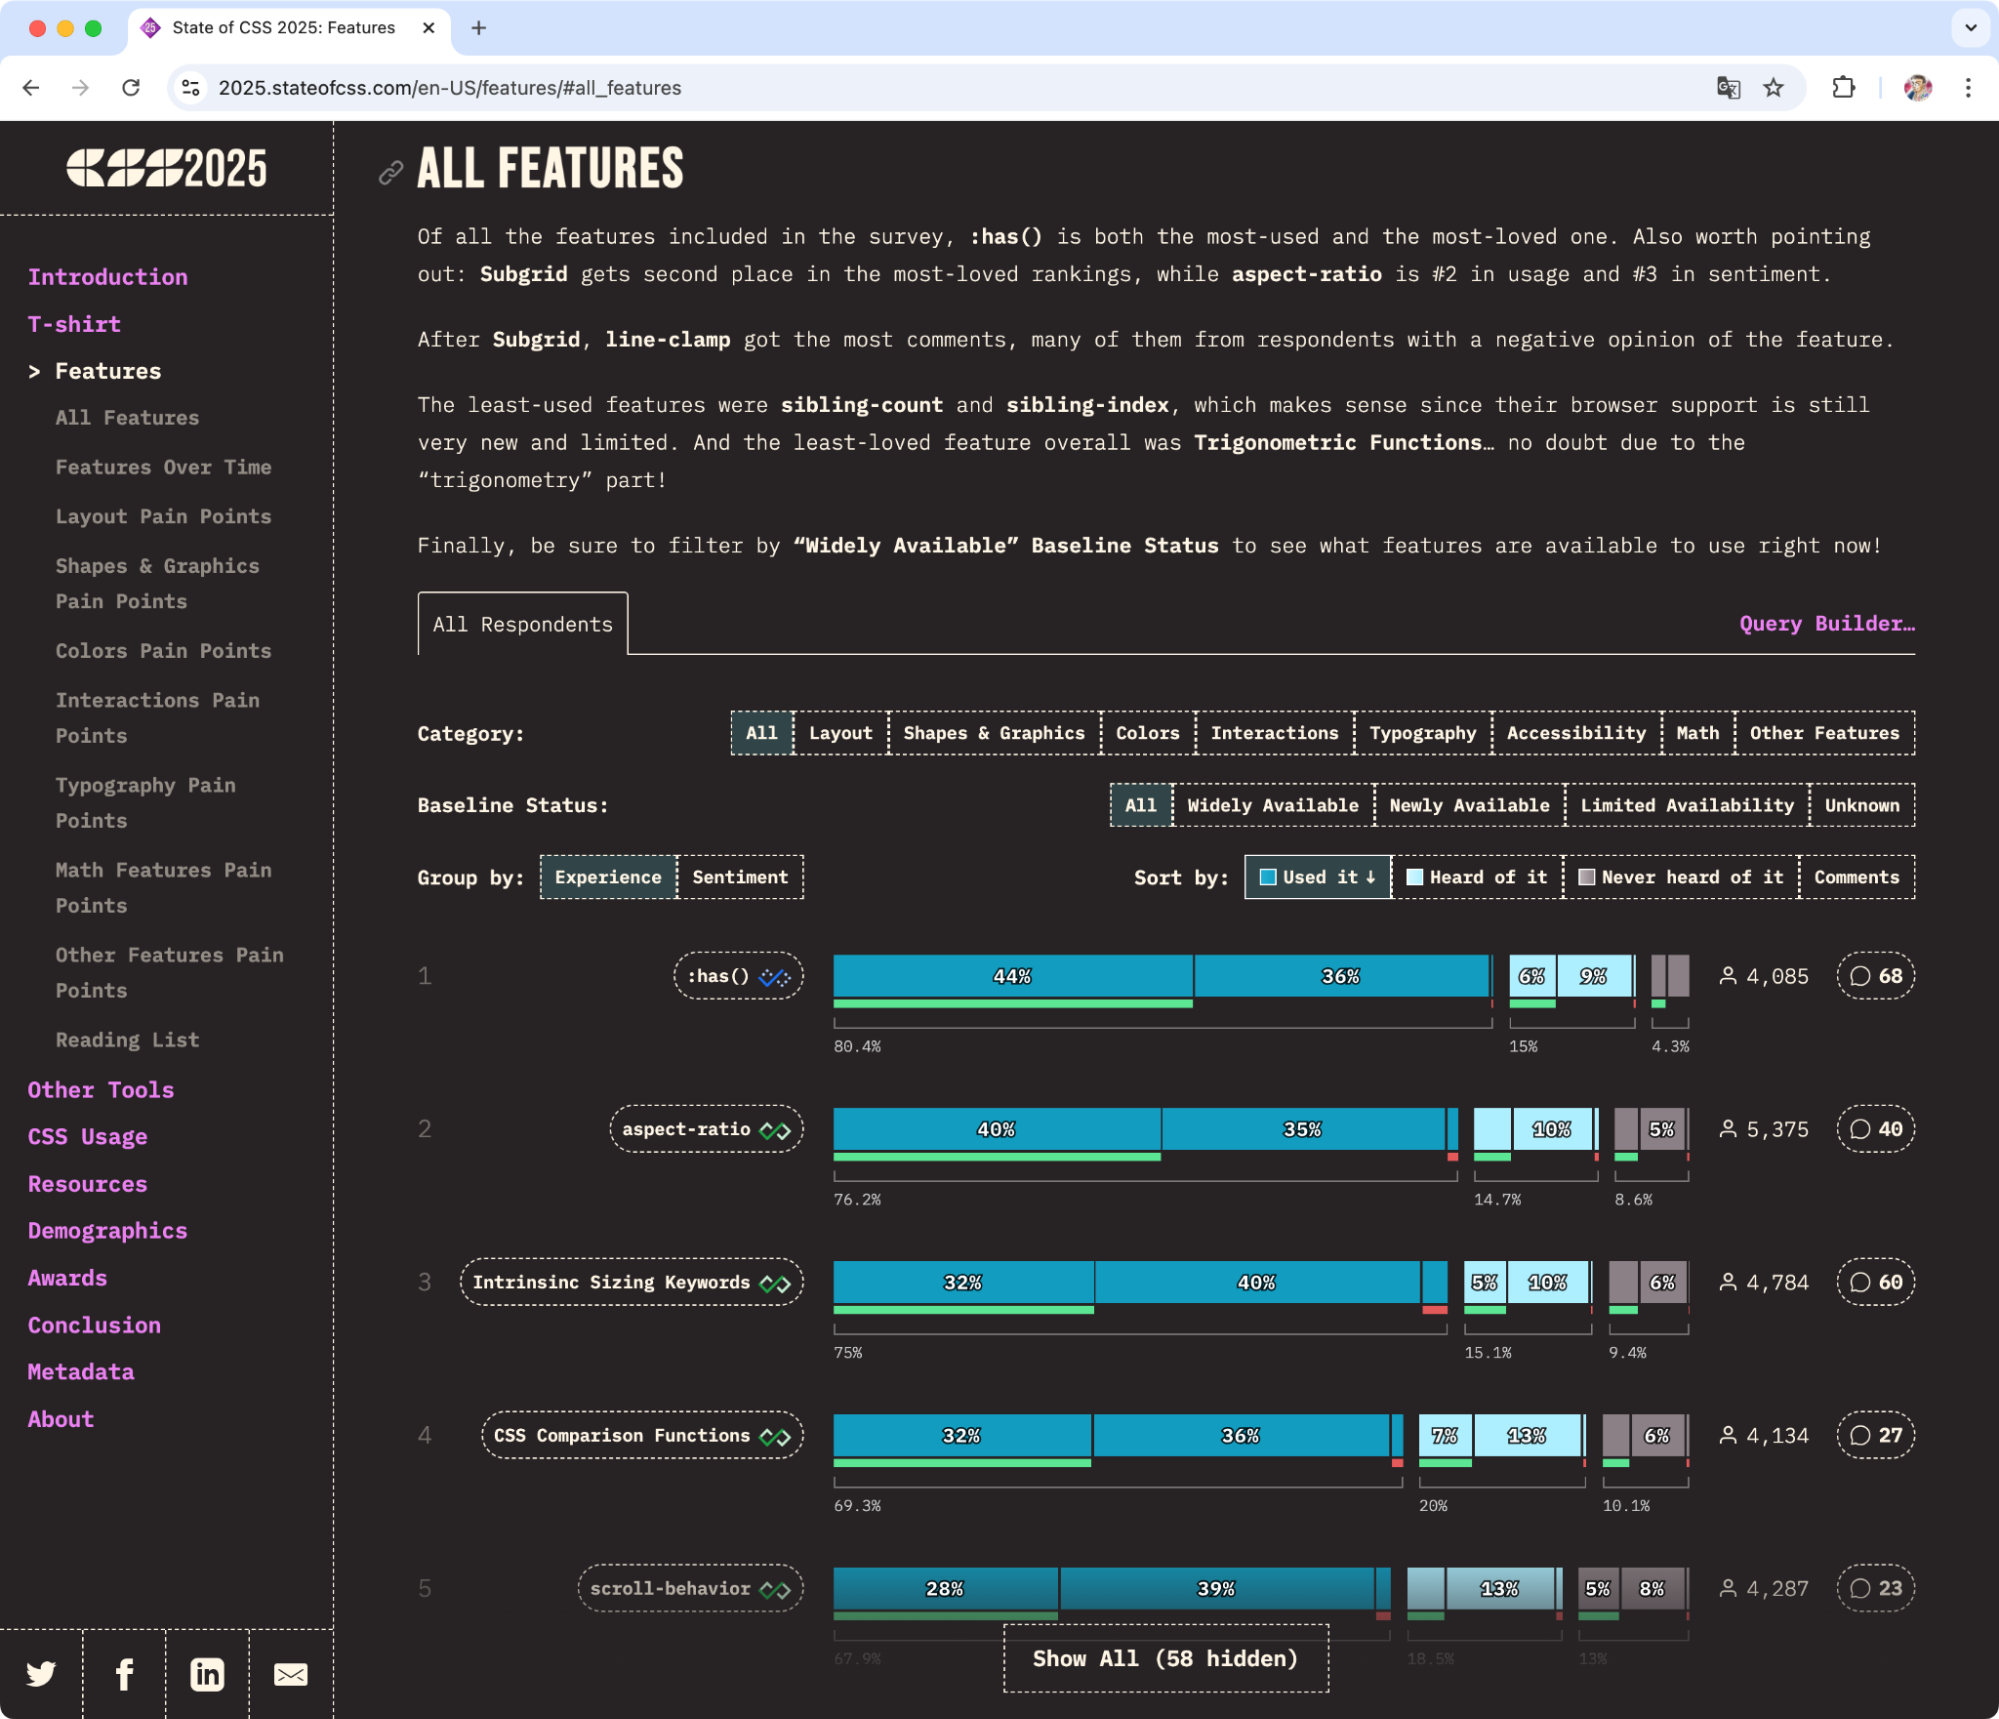Expand the list with Show All (58 hidden)

coord(1165,1658)
